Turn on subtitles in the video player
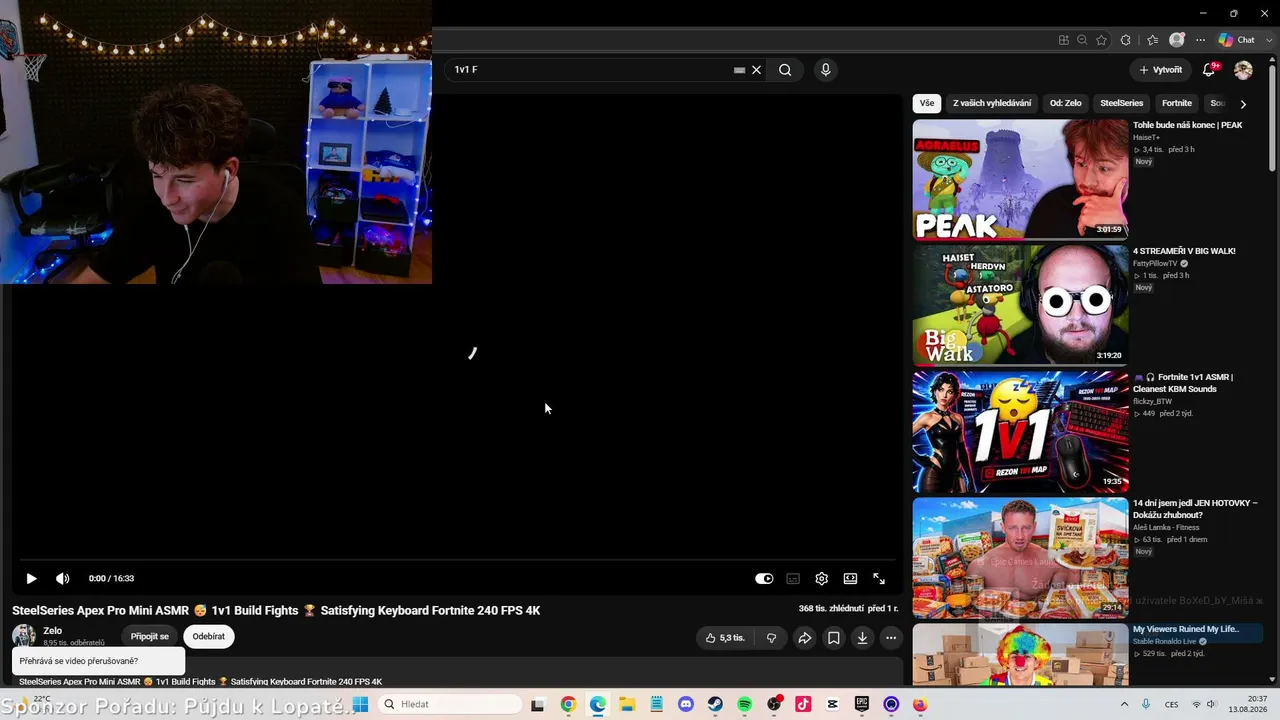The height and width of the screenshot is (720, 1280). [793, 578]
